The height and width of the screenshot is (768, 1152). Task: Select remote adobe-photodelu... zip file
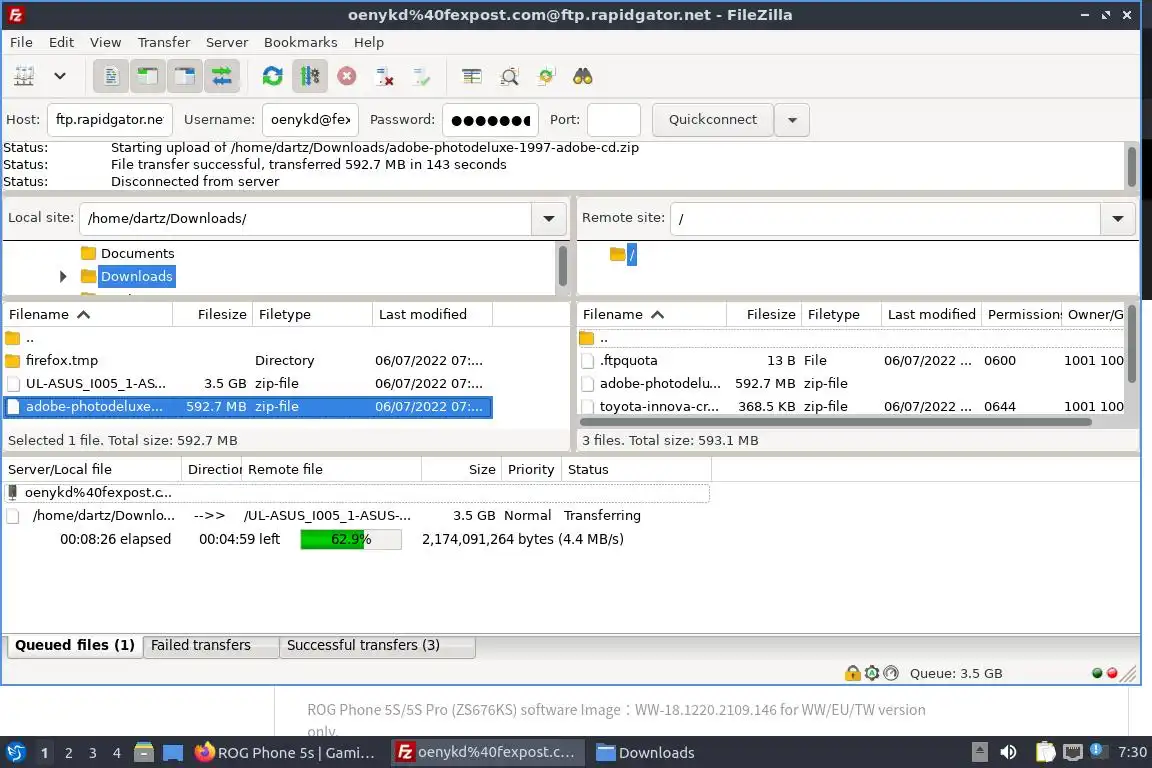pyautogui.click(x=851, y=384)
